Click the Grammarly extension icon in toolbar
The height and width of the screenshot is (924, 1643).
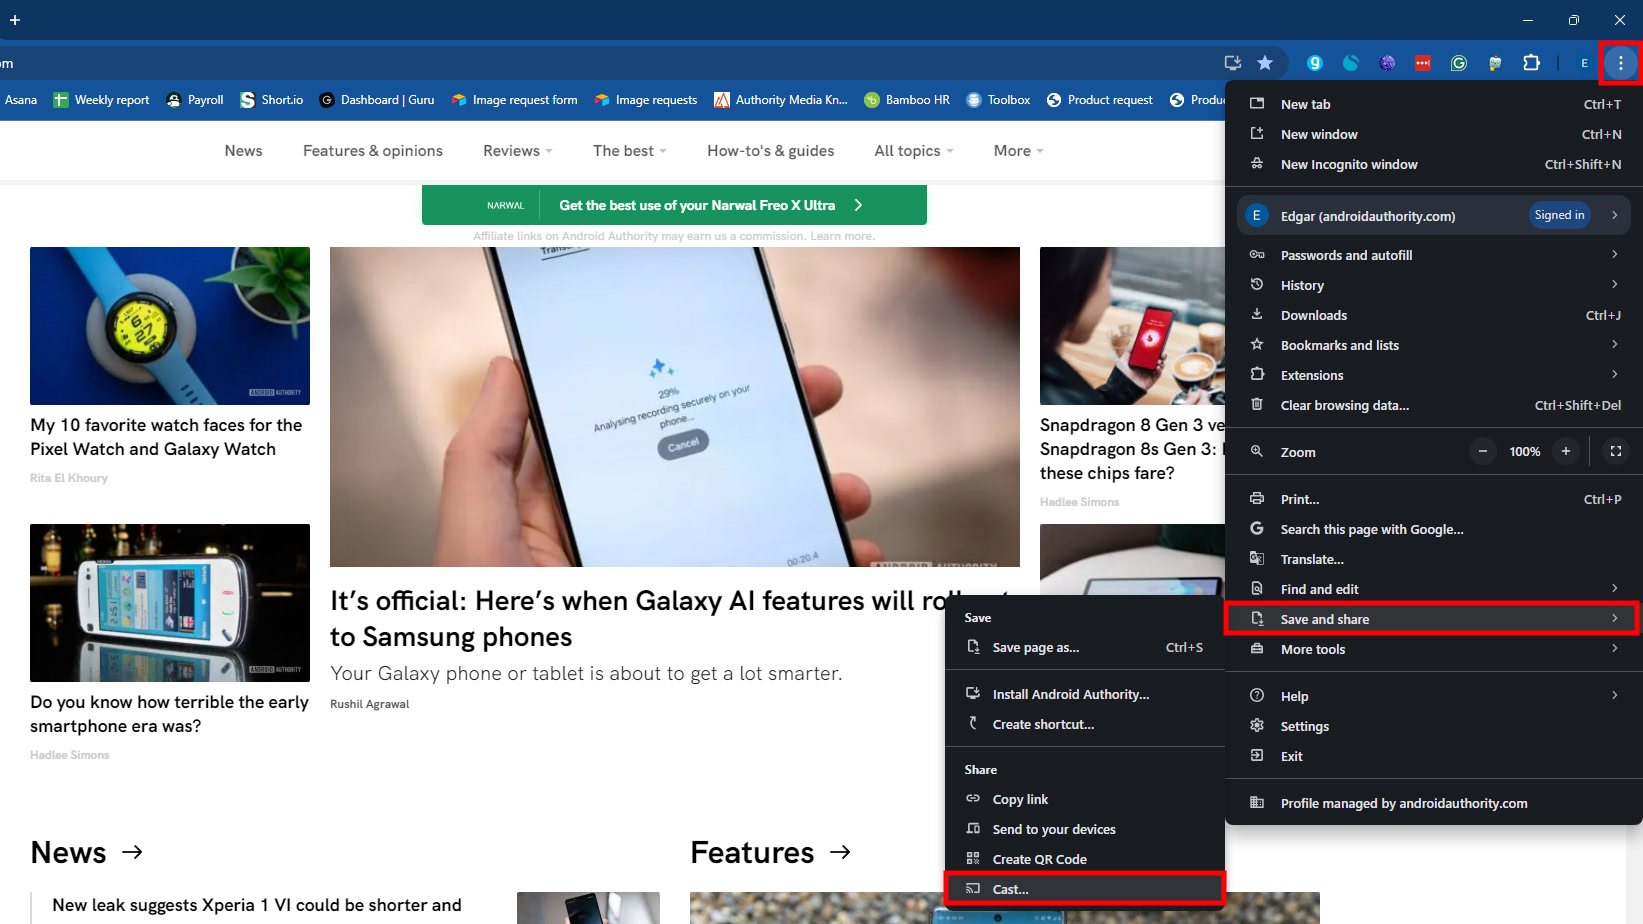1459,63
